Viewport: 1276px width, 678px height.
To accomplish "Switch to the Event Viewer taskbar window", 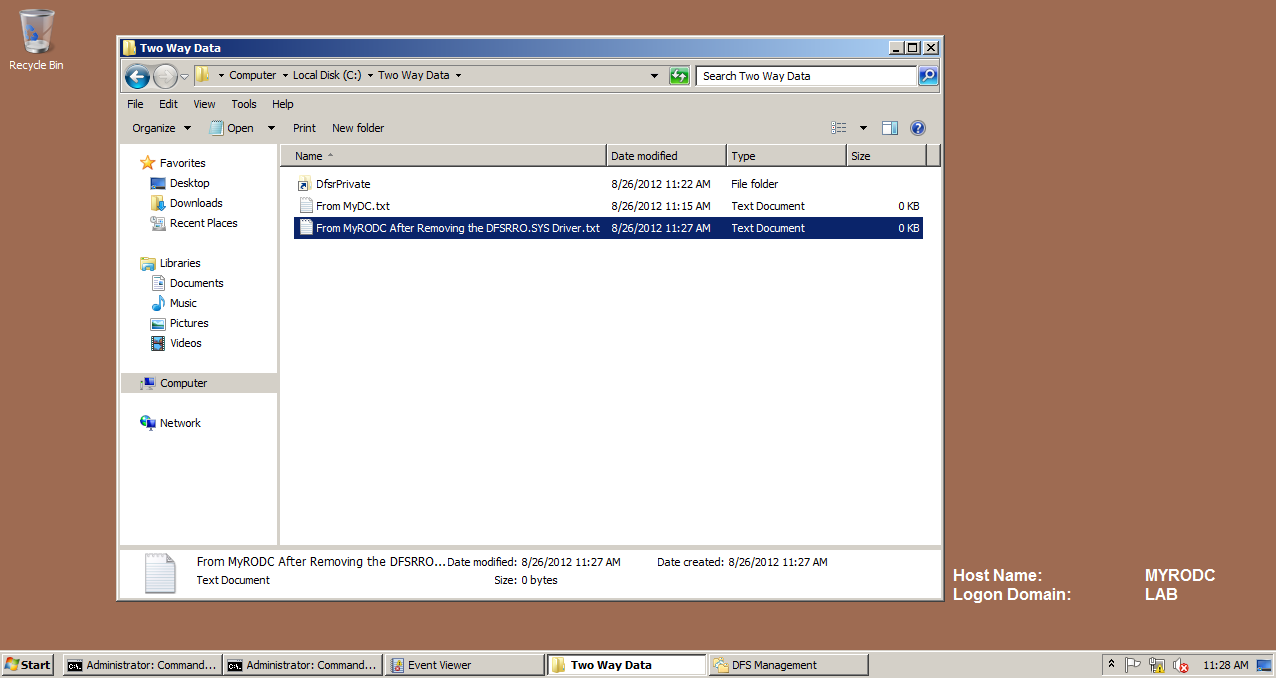I will tap(463, 665).
